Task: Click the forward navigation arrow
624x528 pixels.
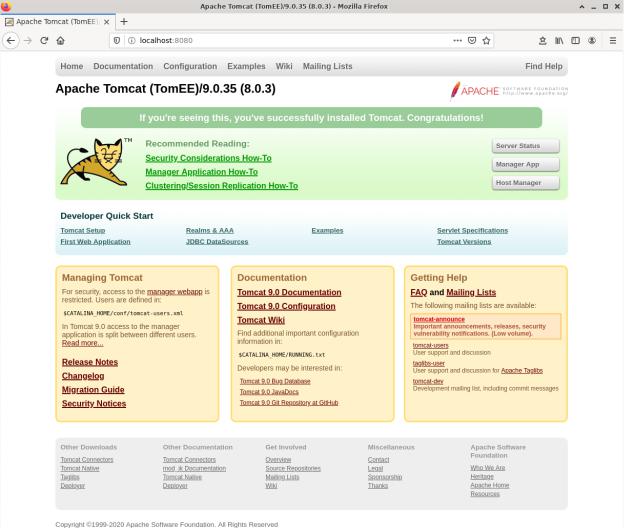Action: click(27, 41)
